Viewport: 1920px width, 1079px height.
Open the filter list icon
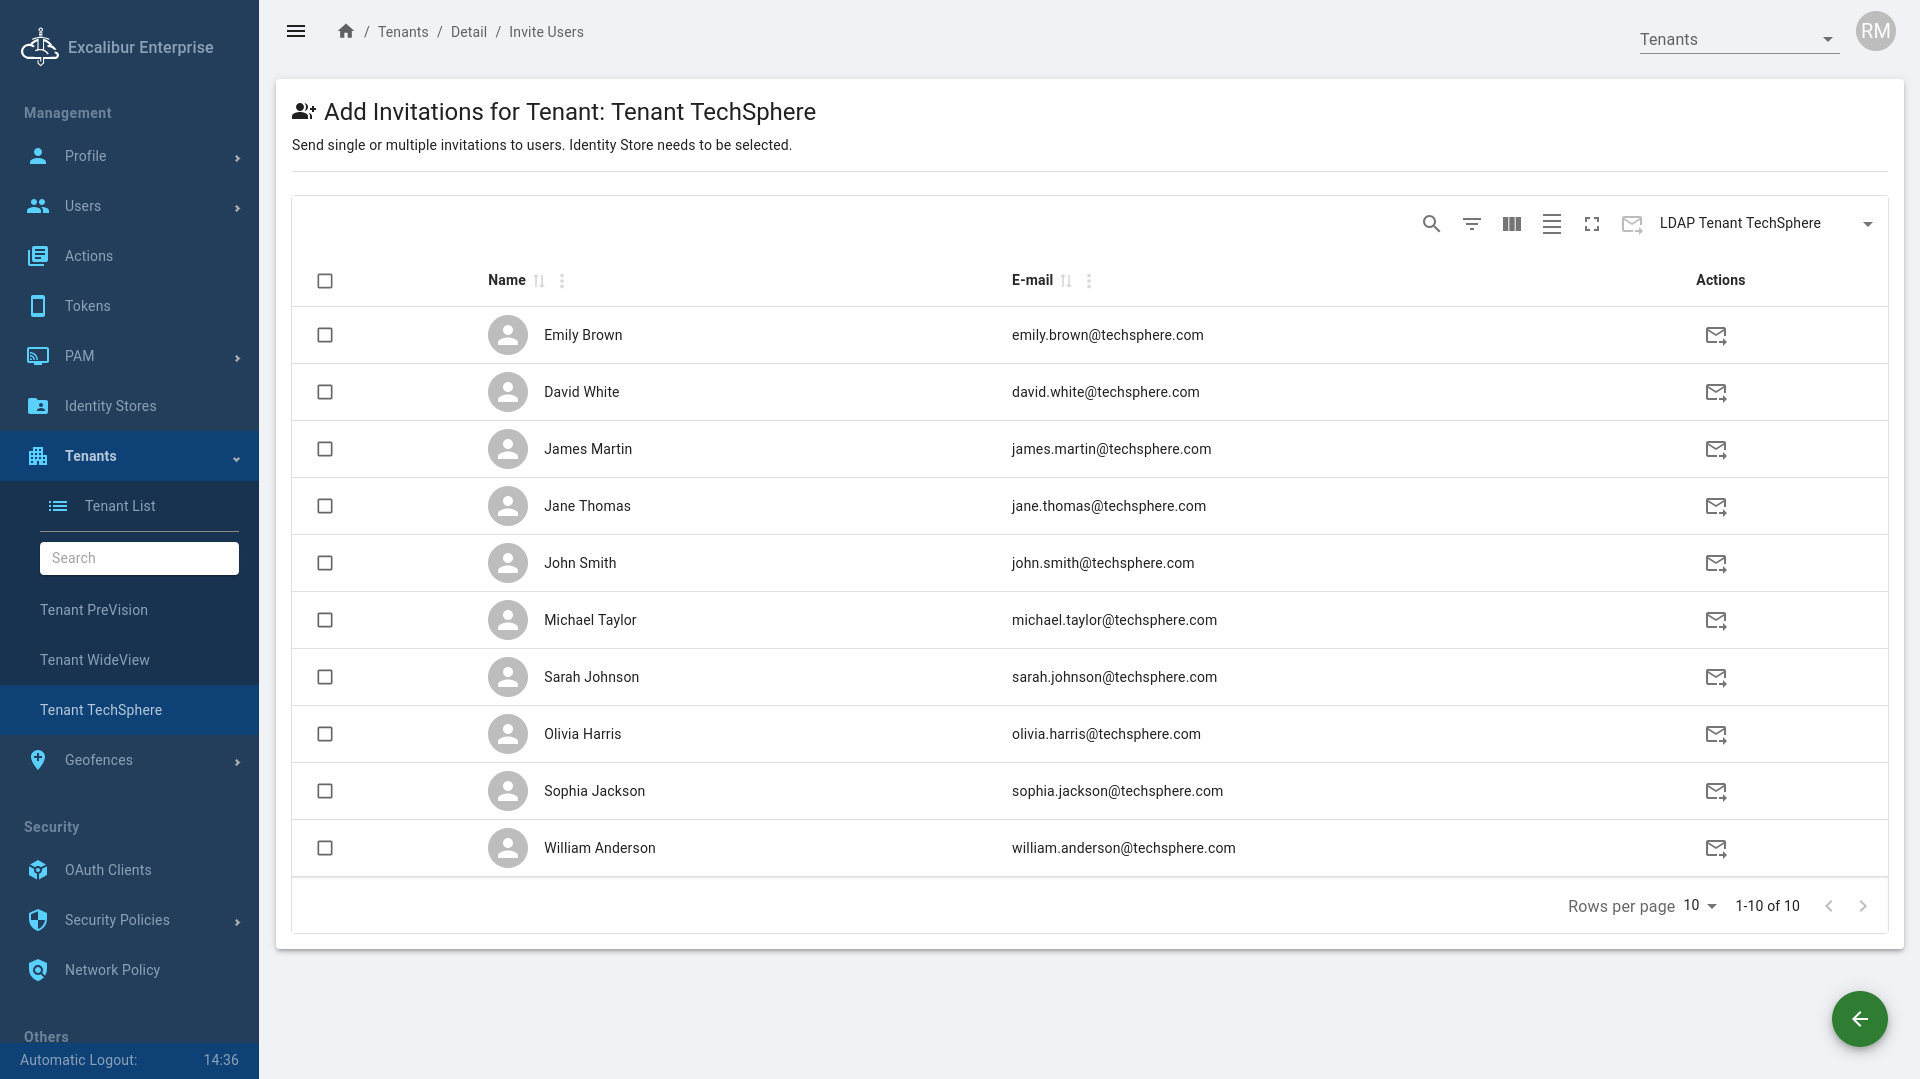[x=1471, y=224]
